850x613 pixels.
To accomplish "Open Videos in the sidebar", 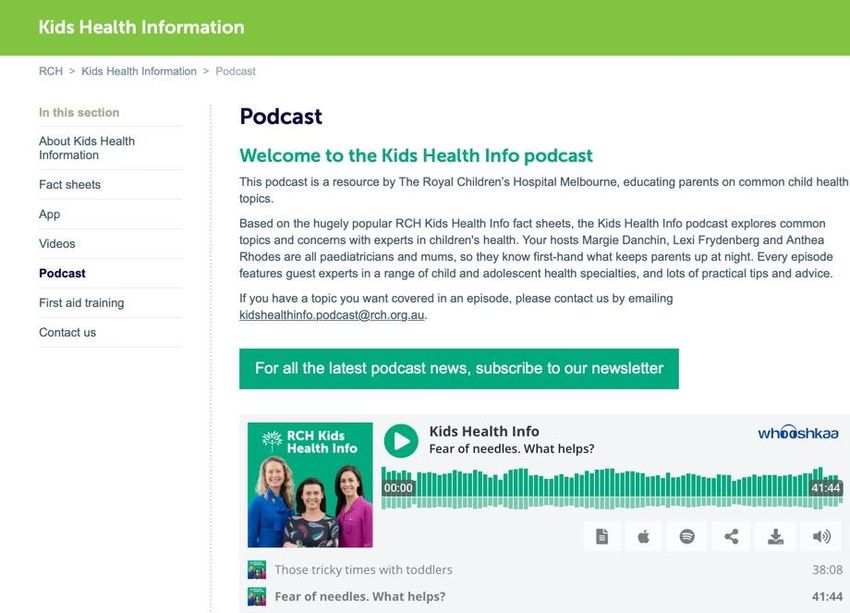I will click(x=57, y=244).
